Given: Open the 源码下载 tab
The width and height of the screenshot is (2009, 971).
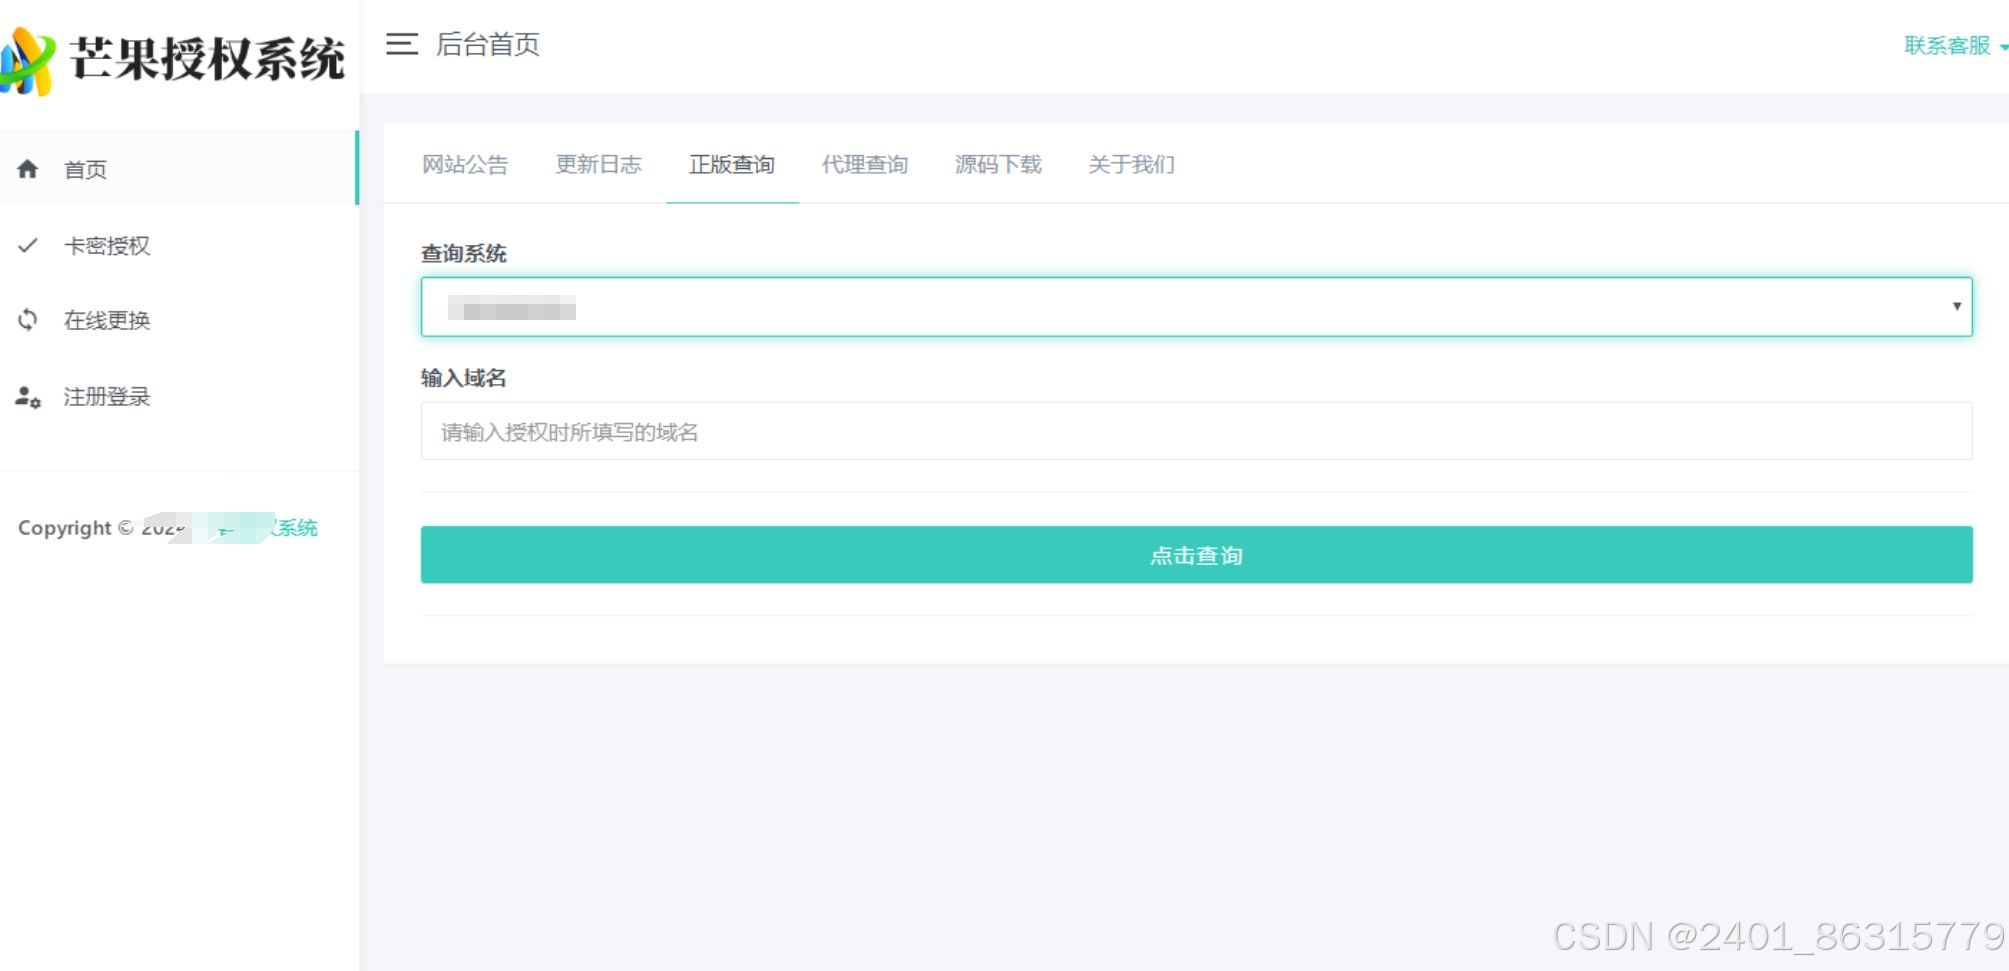Looking at the screenshot, I should 997,164.
